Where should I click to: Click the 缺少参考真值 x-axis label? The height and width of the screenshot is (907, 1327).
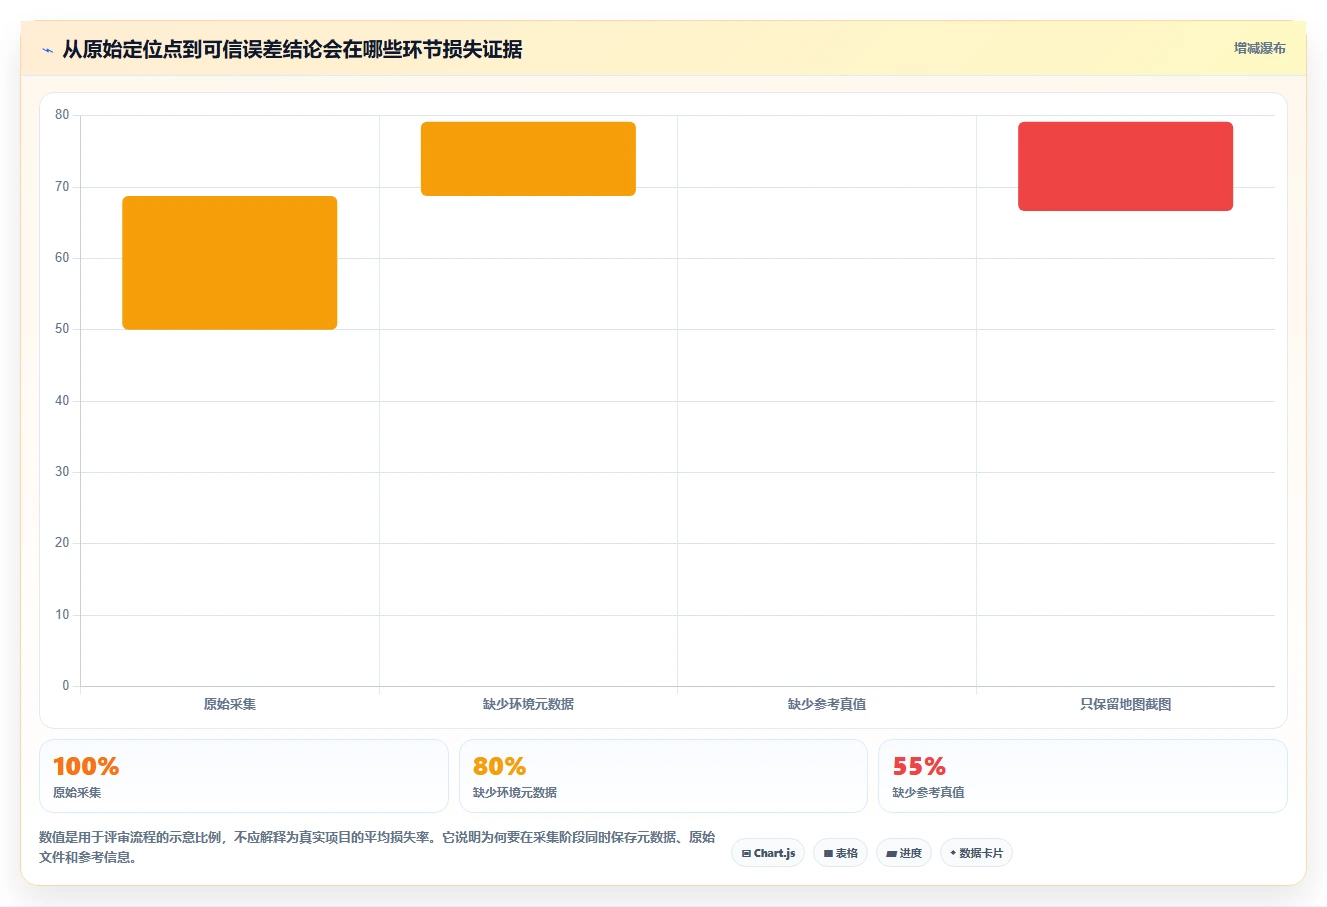click(827, 704)
